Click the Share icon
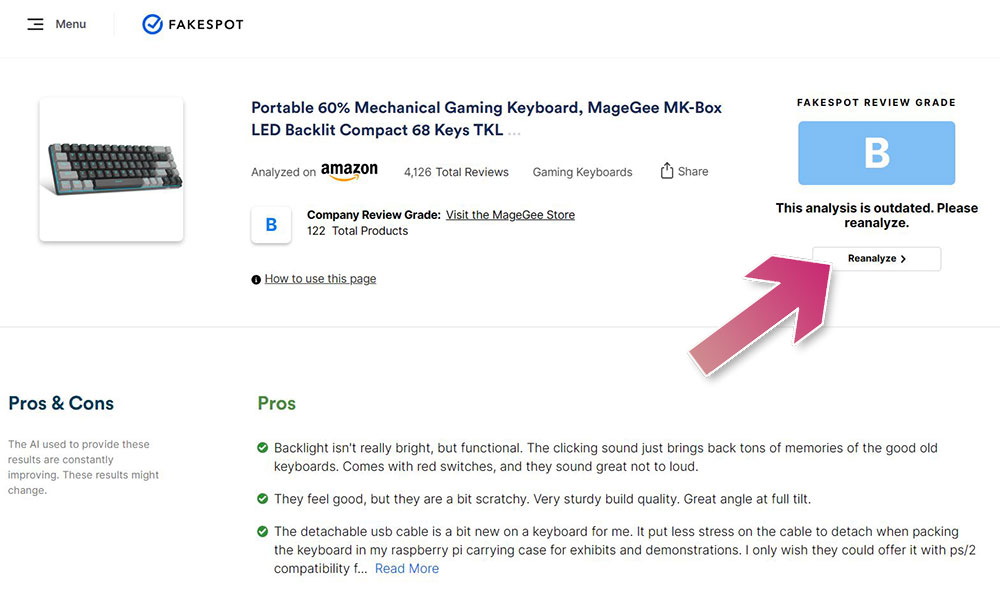1000x615 pixels. 667,171
